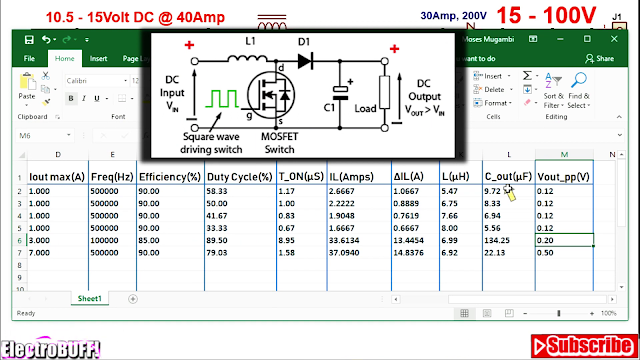This screenshot has height=360, width=640.
Task: Click the 100% zoom level
Action: (x=609, y=313)
